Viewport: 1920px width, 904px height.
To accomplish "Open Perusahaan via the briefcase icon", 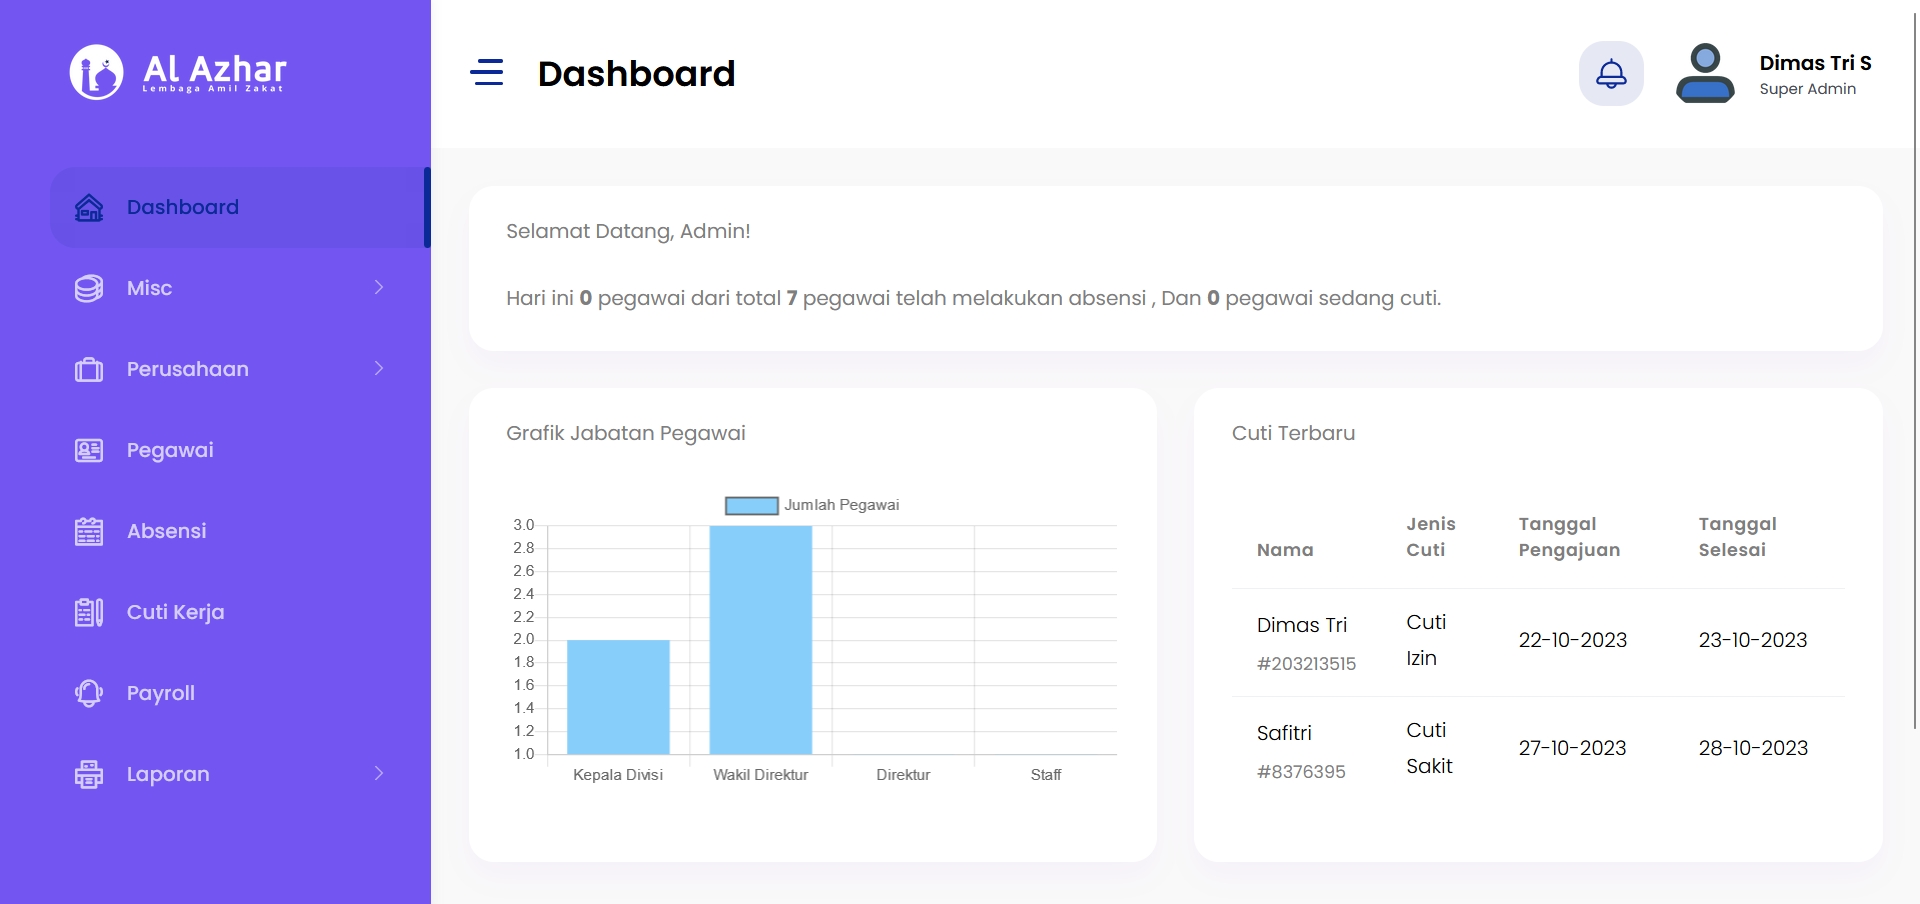I will (x=89, y=369).
